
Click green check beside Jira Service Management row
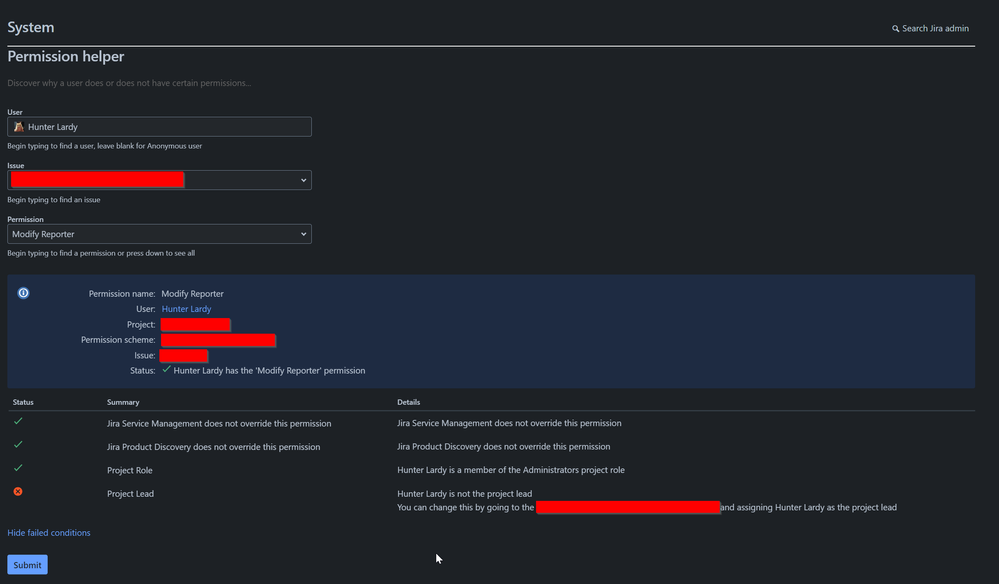click(x=18, y=421)
